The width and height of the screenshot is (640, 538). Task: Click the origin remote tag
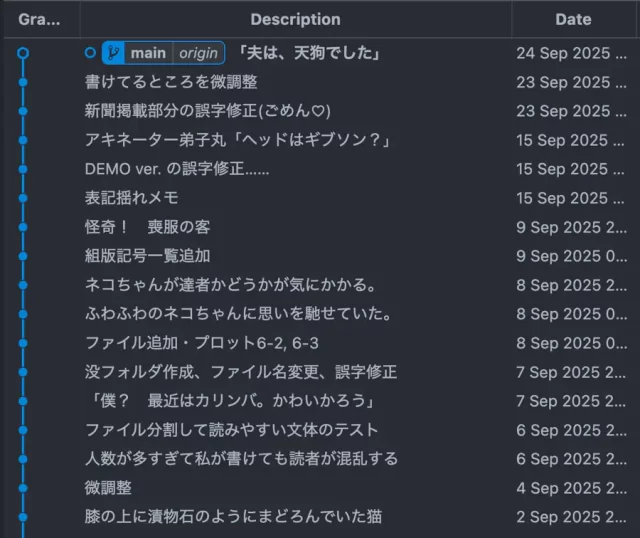point(198,53)
